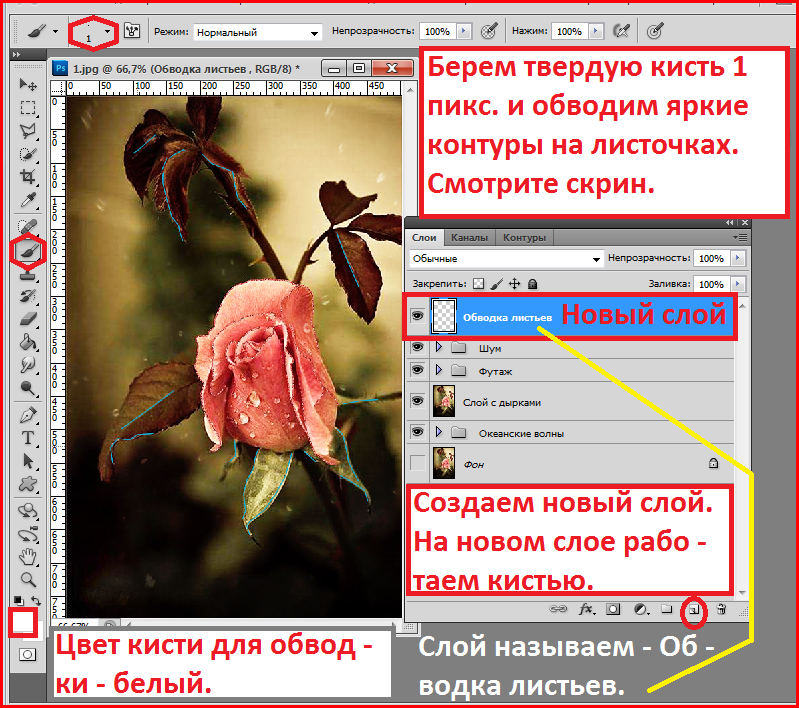Select the Eraser tool
This screenshot has height=708, width=799.
[28, 320]
